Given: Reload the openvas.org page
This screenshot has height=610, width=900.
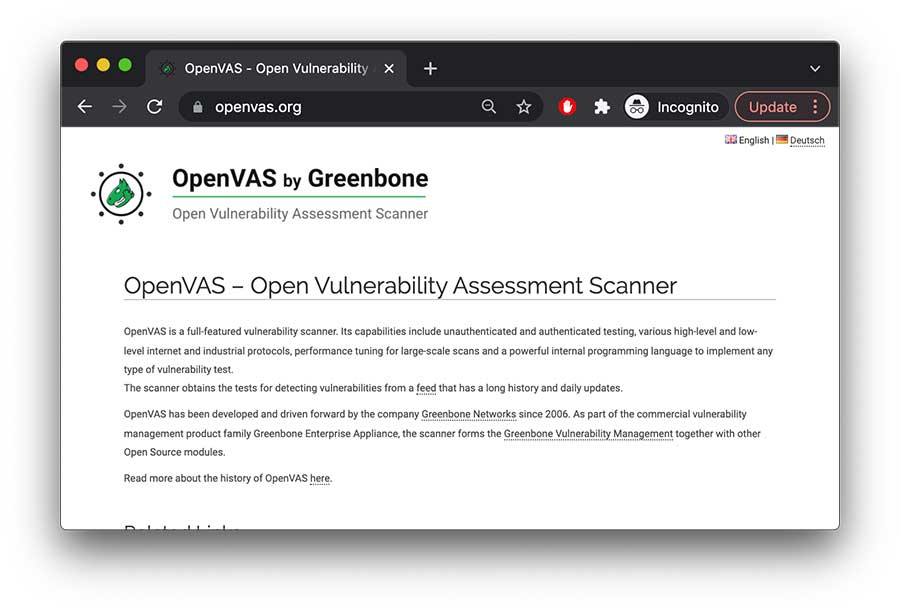Looking at the screenshot, I should pos(155,106).
